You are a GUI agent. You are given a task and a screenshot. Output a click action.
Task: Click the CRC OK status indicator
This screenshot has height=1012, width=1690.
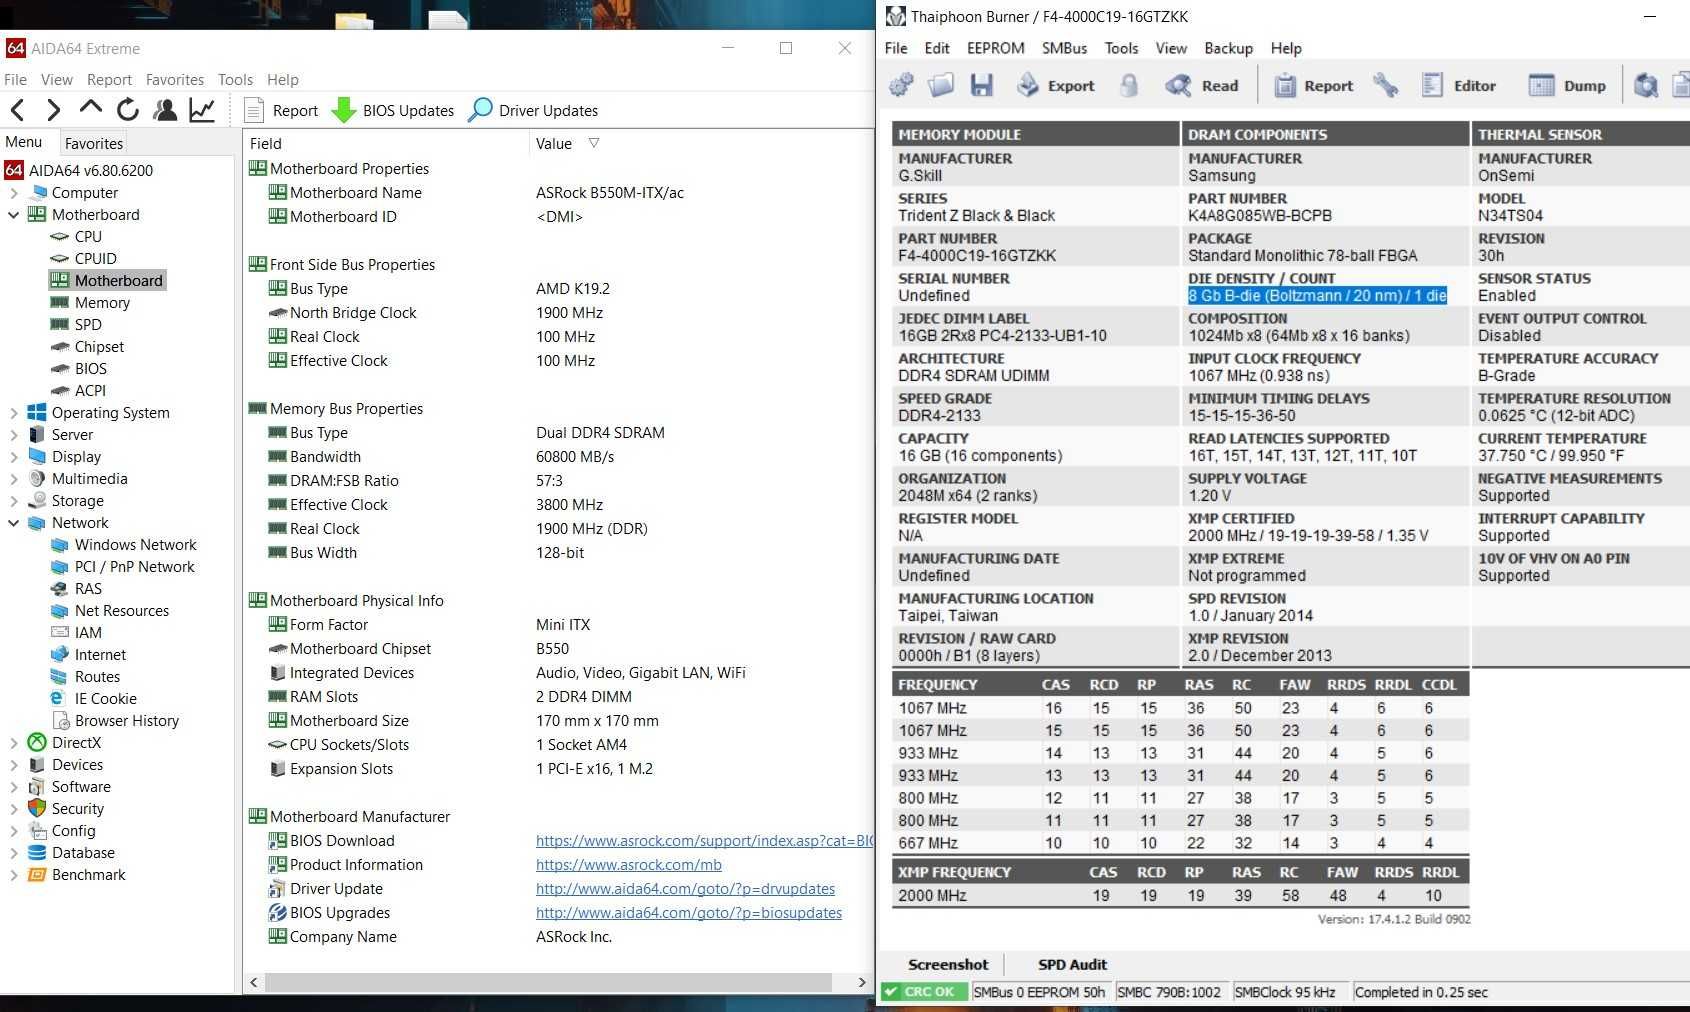(923, 992)
